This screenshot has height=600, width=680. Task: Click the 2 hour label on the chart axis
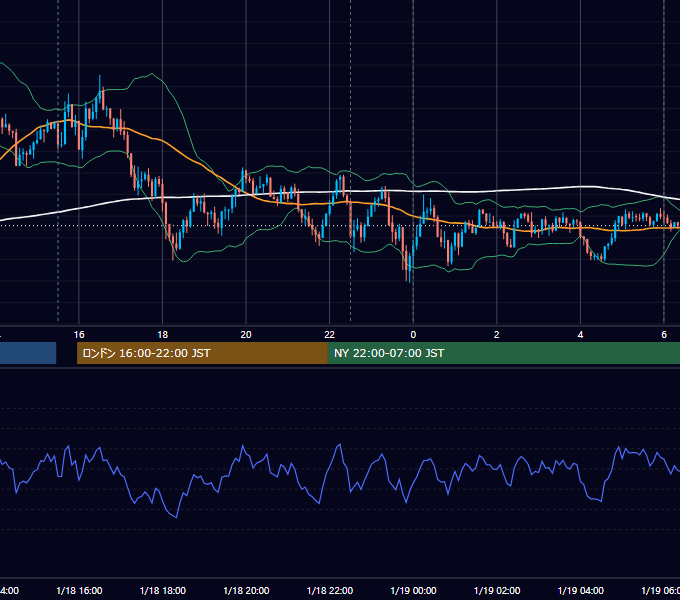click(x=497, y=334)
